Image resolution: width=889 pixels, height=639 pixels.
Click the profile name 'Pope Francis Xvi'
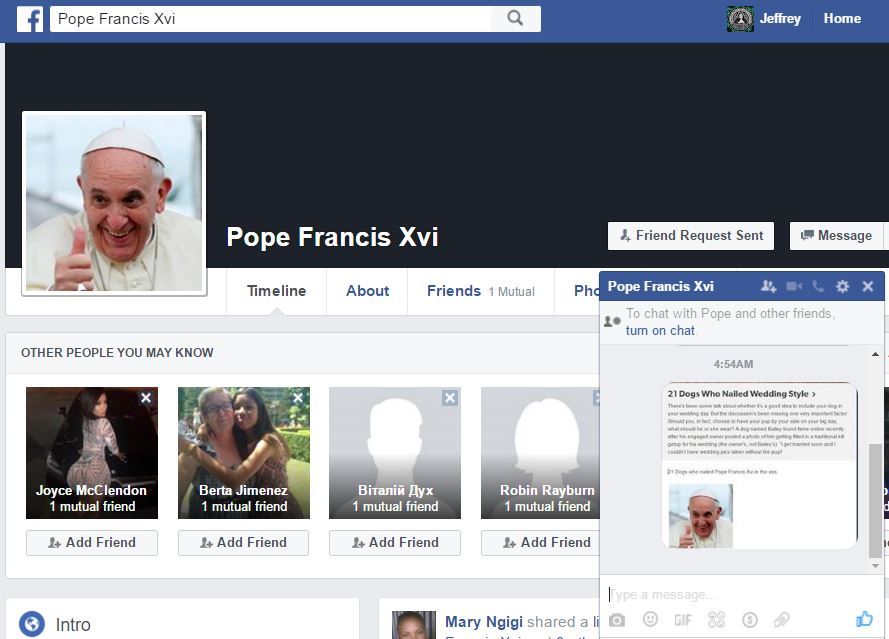coord(332,236)
